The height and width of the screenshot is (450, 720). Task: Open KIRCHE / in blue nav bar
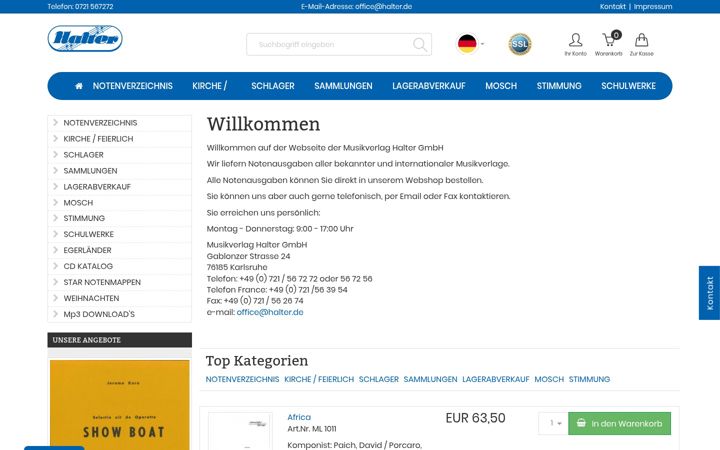[x=209, y=86]
